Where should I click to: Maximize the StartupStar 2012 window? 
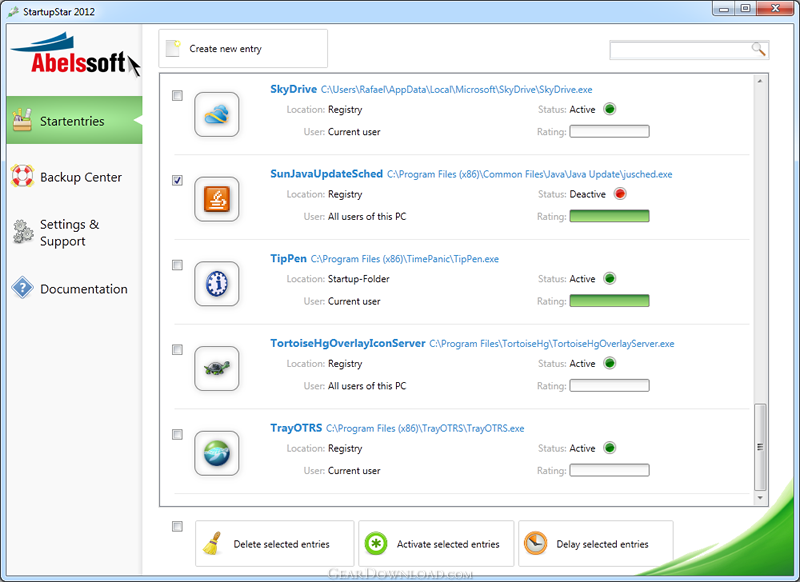click(x=745, y=8)
